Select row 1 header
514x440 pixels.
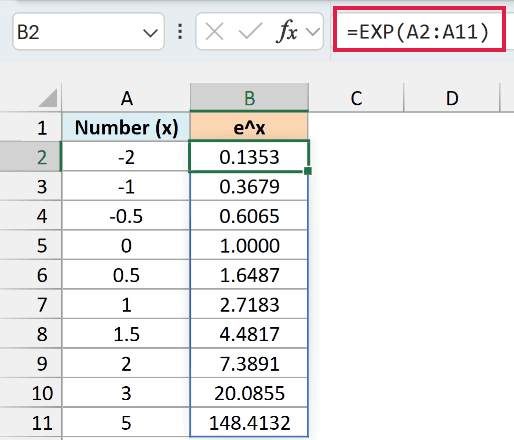point(31,127)
